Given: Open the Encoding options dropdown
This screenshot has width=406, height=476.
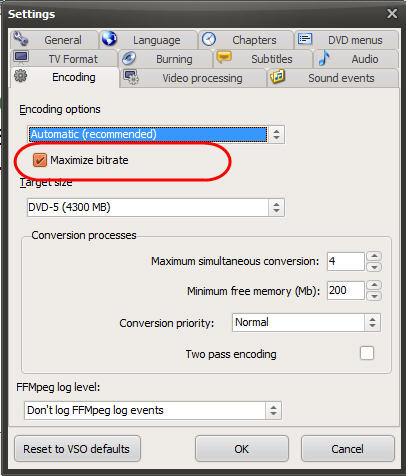Looking at the screenshot, I should click(x=156, y=134).
